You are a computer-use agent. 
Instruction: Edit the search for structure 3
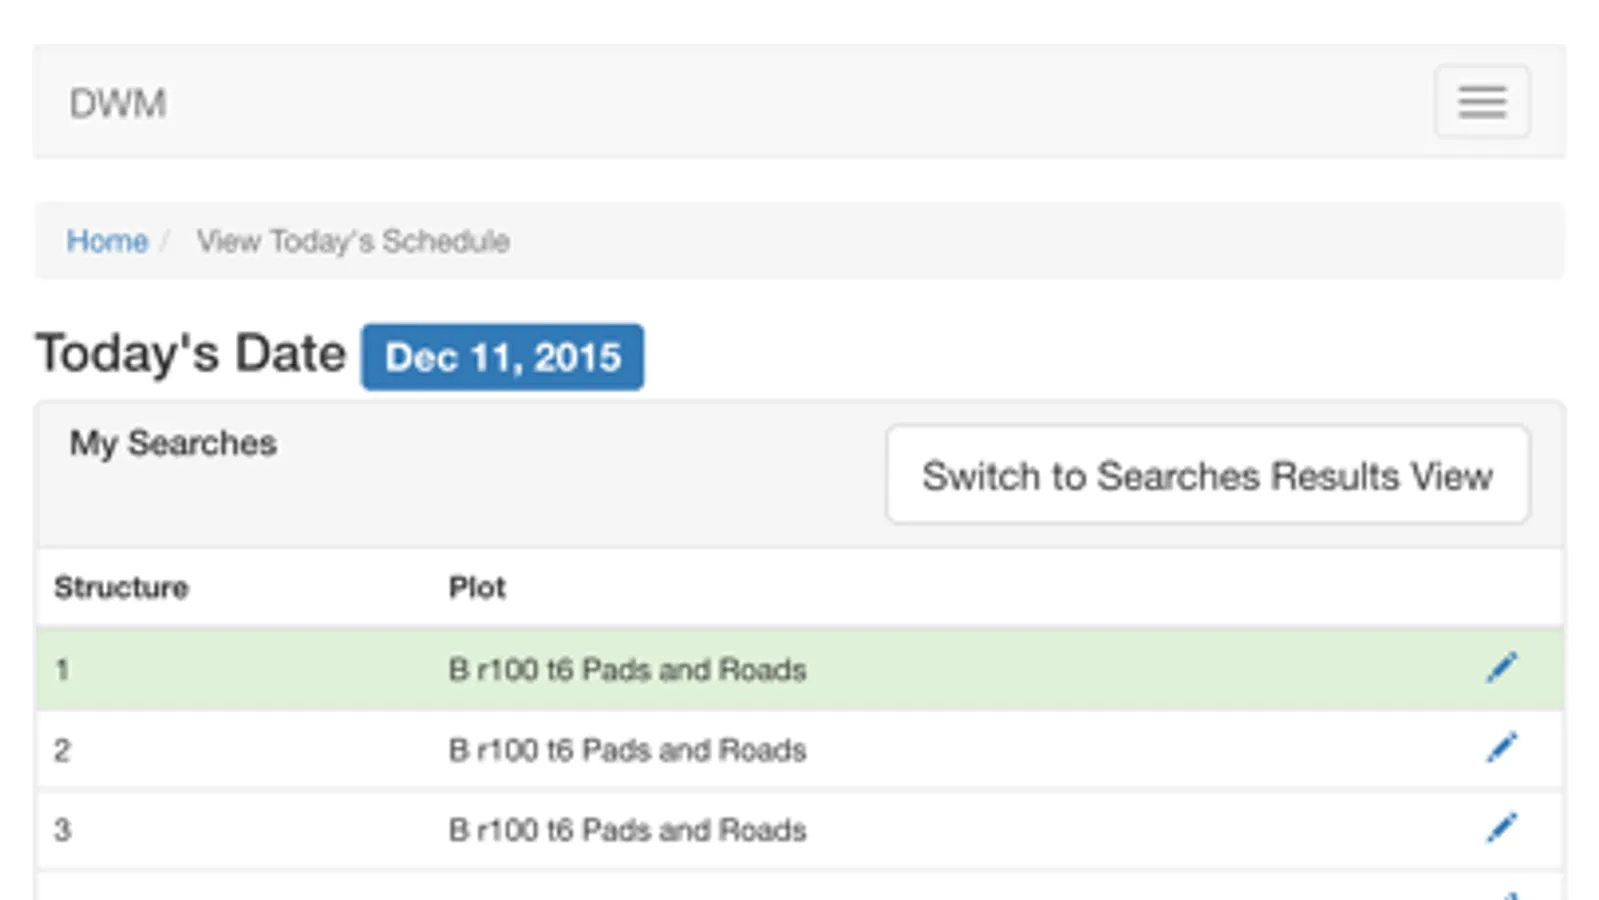pos(1502,828)
